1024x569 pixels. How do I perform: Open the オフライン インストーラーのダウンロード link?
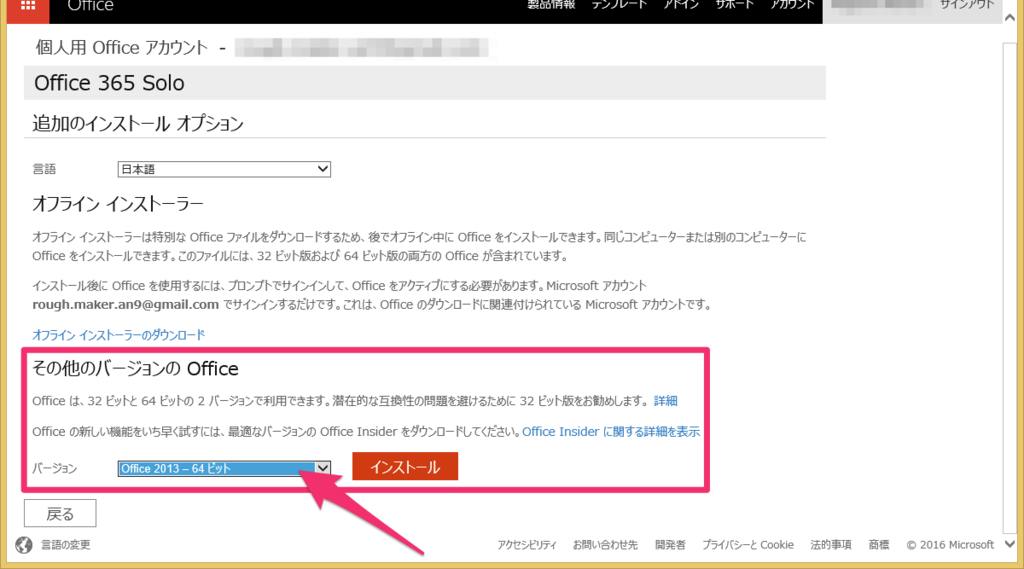point(118,335)
